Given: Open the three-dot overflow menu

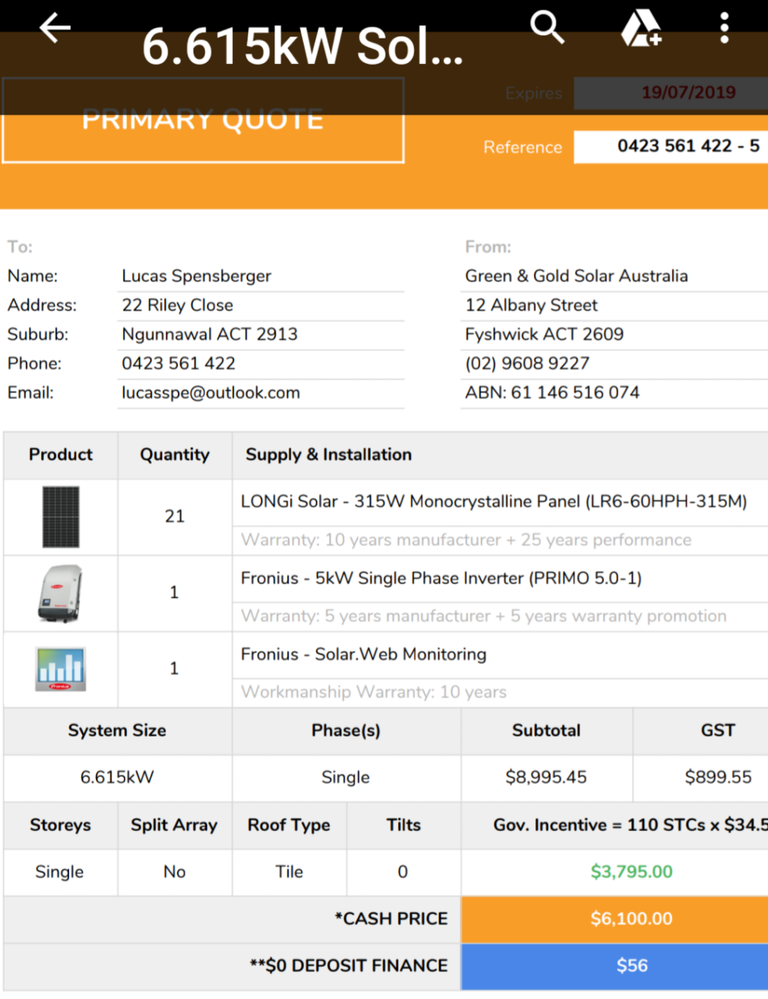Looking at the screenshot, I should pyautogui.click(x=725, y=29).
